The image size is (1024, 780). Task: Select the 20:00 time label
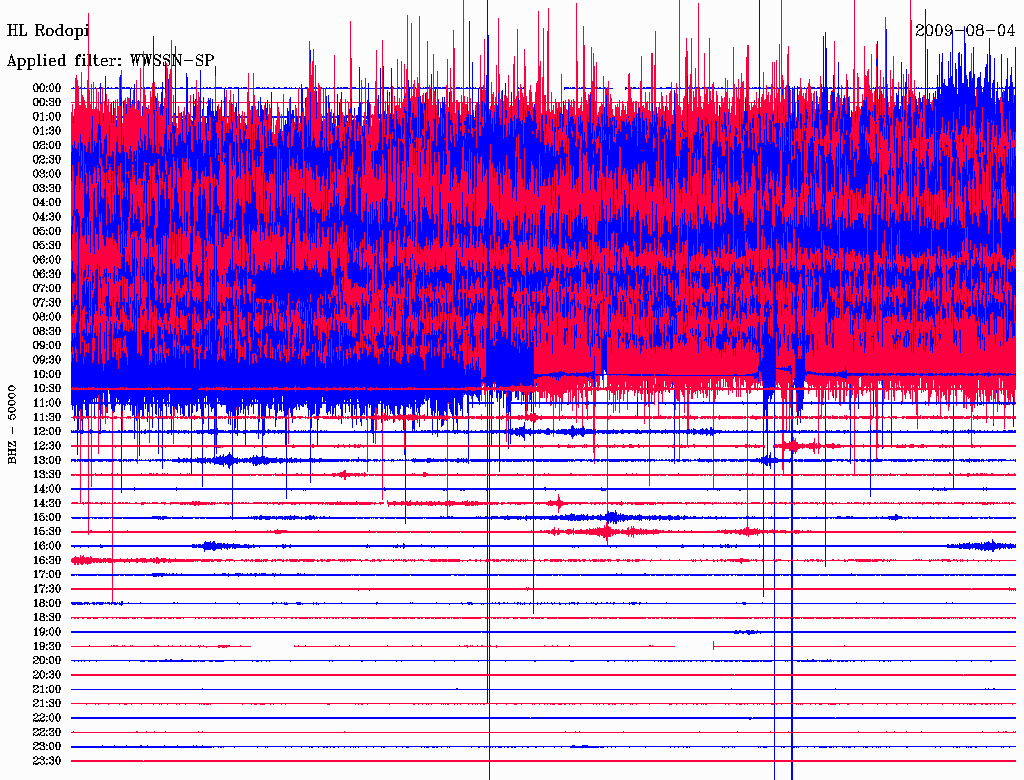click(47, 661)
